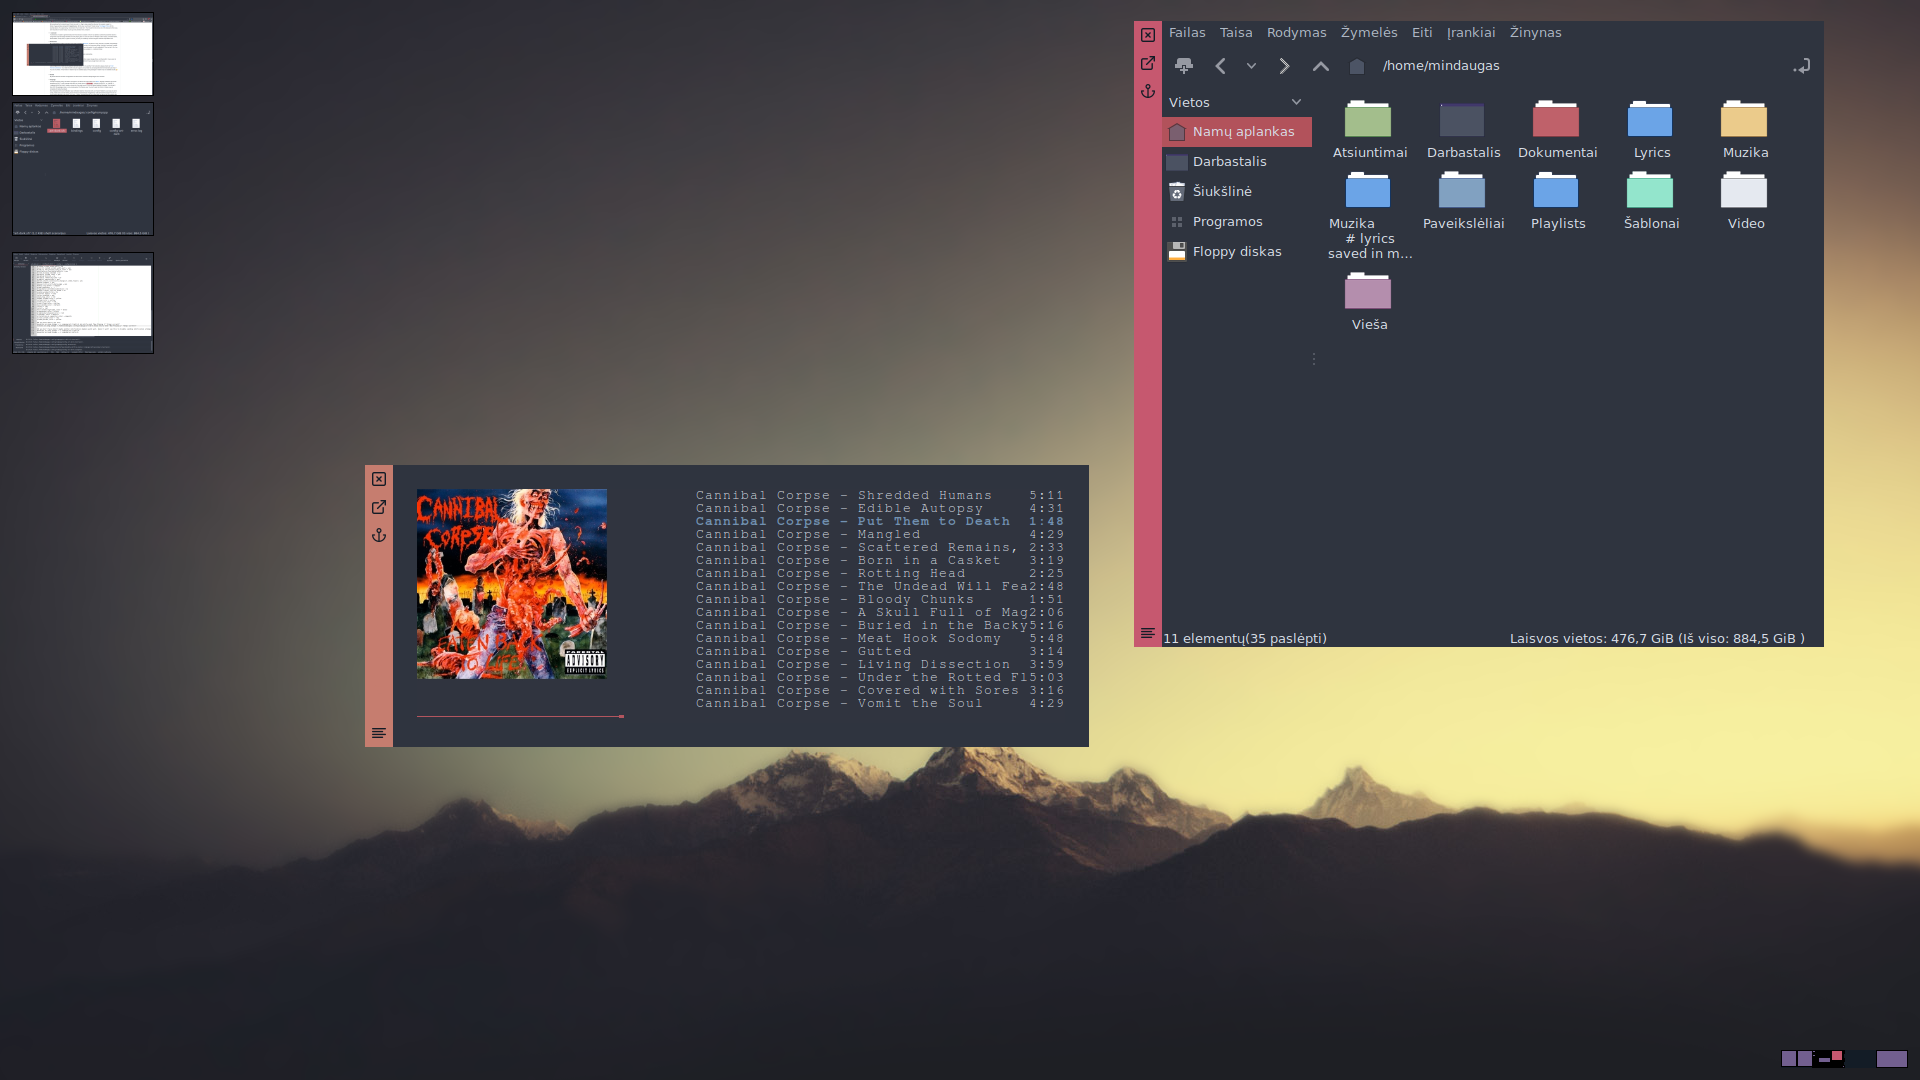Select Floppy diskas in sidebar
This screenshot has height=1080, width=1920.
1236,251
